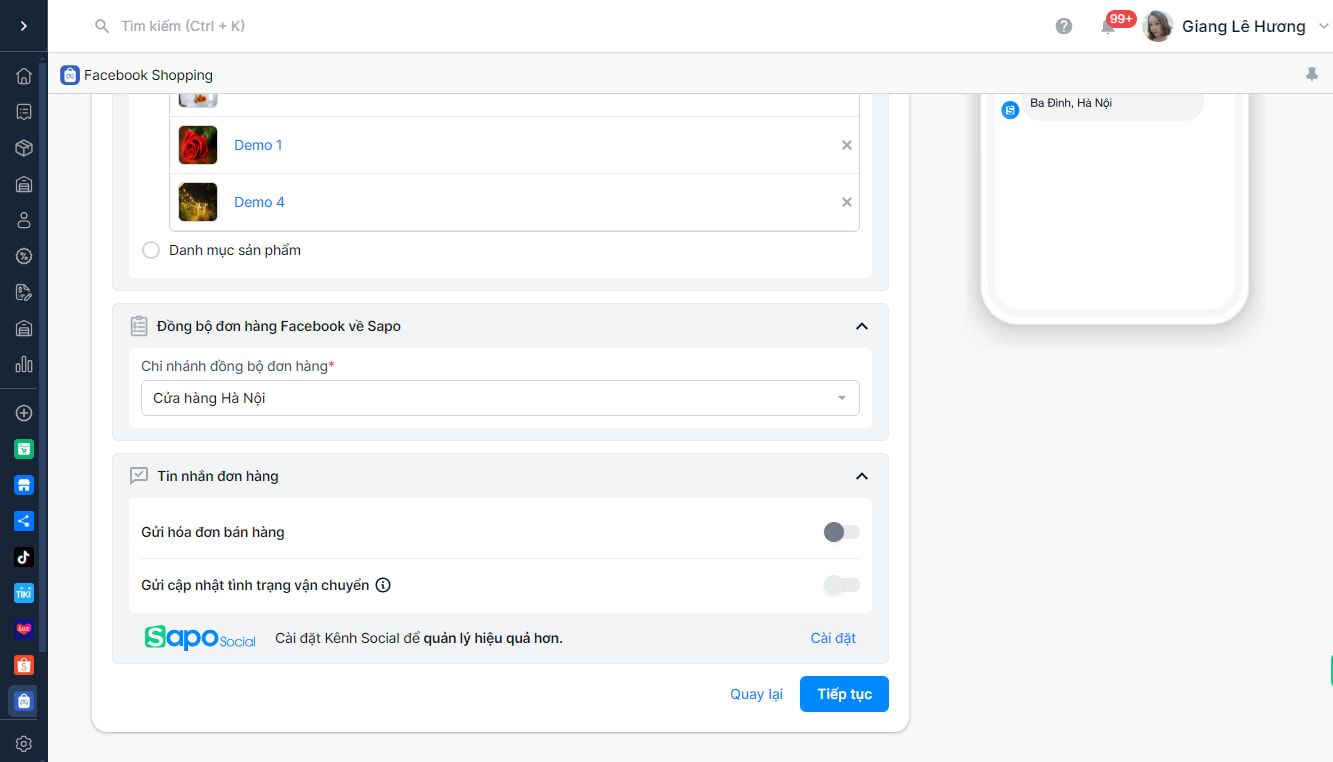The width and height of the screenshot is (1333, 762).
Task: Open the help question mark icon
Action: point(1064,26)
